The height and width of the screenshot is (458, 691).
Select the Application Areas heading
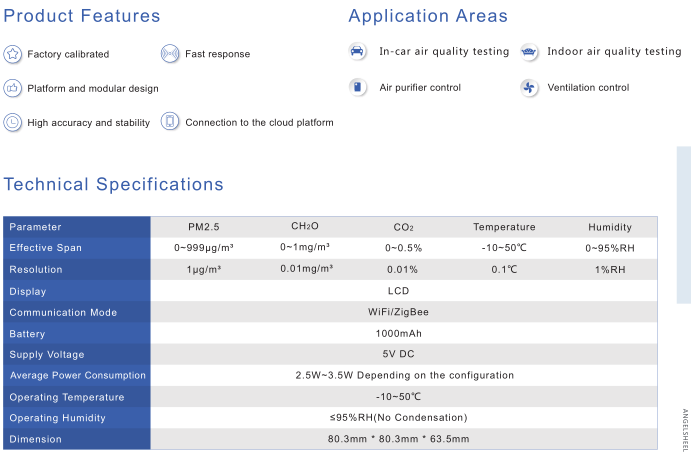pyautogui.click(x=428, y=16)
